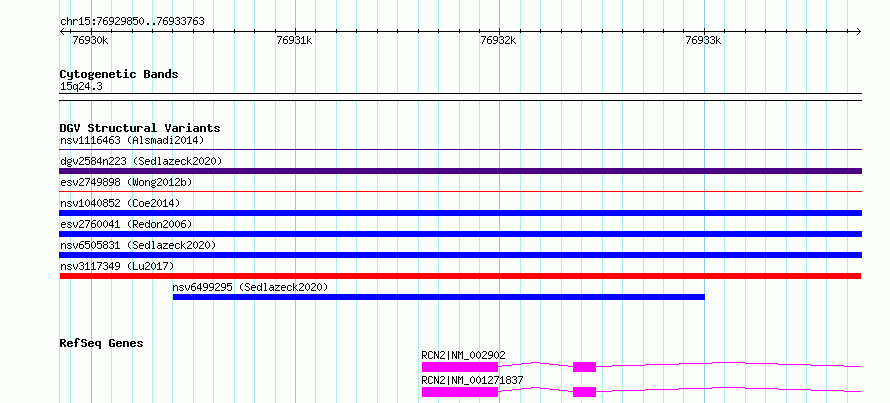Open the nsv6499295 (Sedlazeck2020) label
The image size is (890, 403).
coord(250,287)
